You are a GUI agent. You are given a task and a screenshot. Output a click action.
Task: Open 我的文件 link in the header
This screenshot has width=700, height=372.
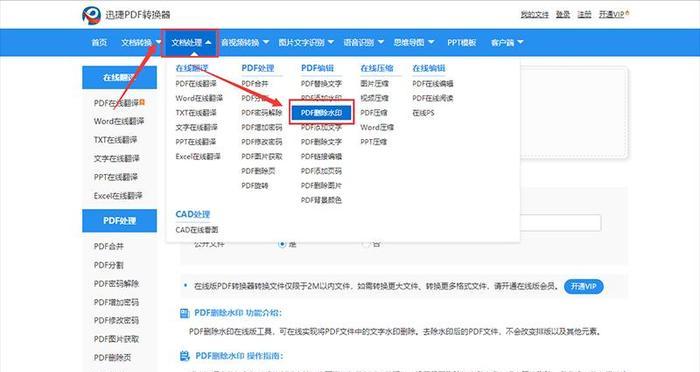(534, 14)
